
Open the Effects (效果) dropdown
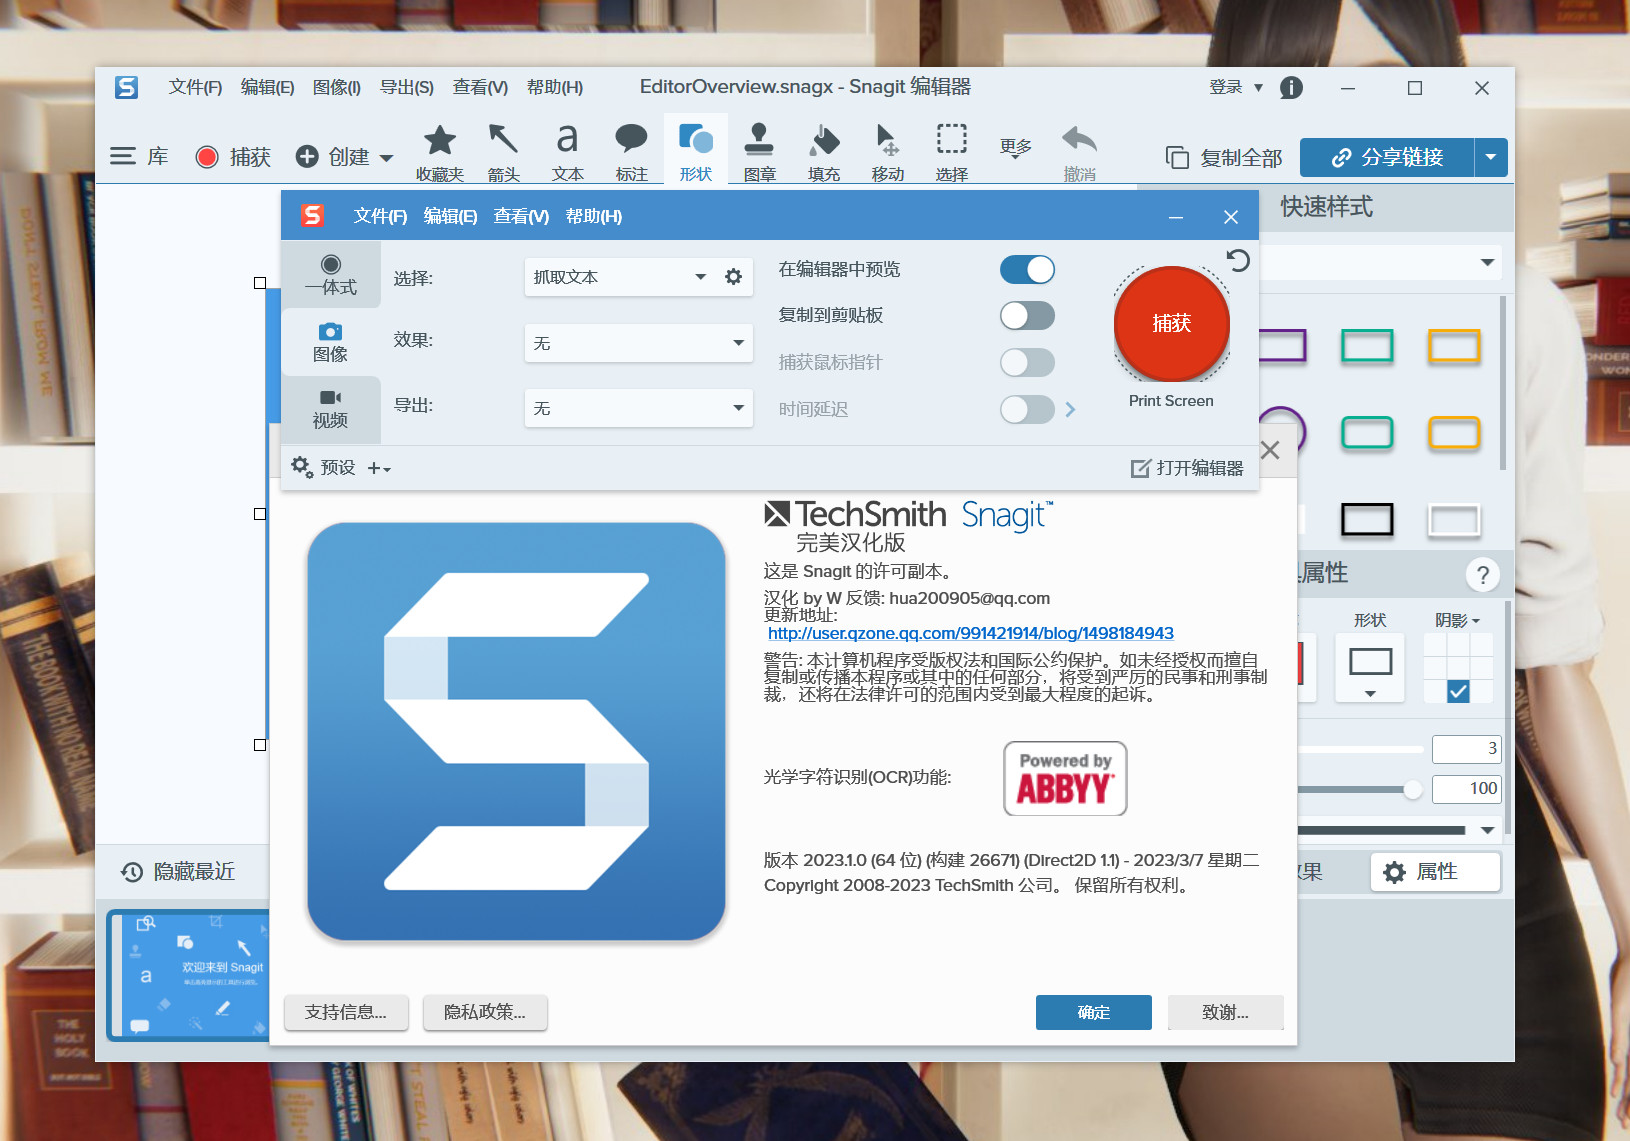tap(638, 343)
